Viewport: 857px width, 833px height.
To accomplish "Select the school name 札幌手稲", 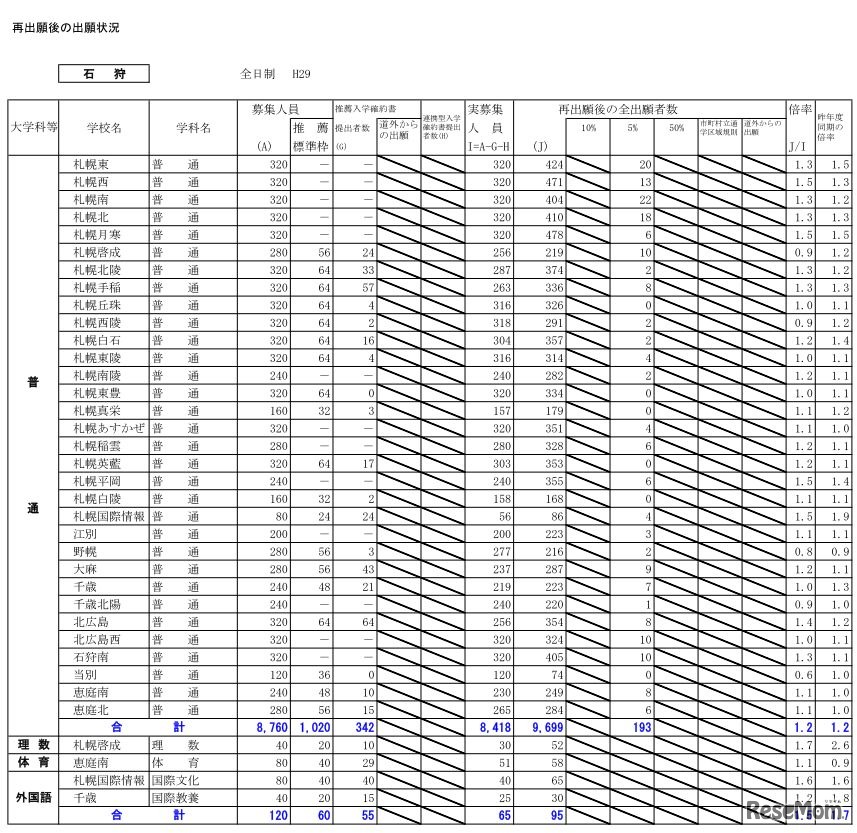I will (x=97, y=288).
